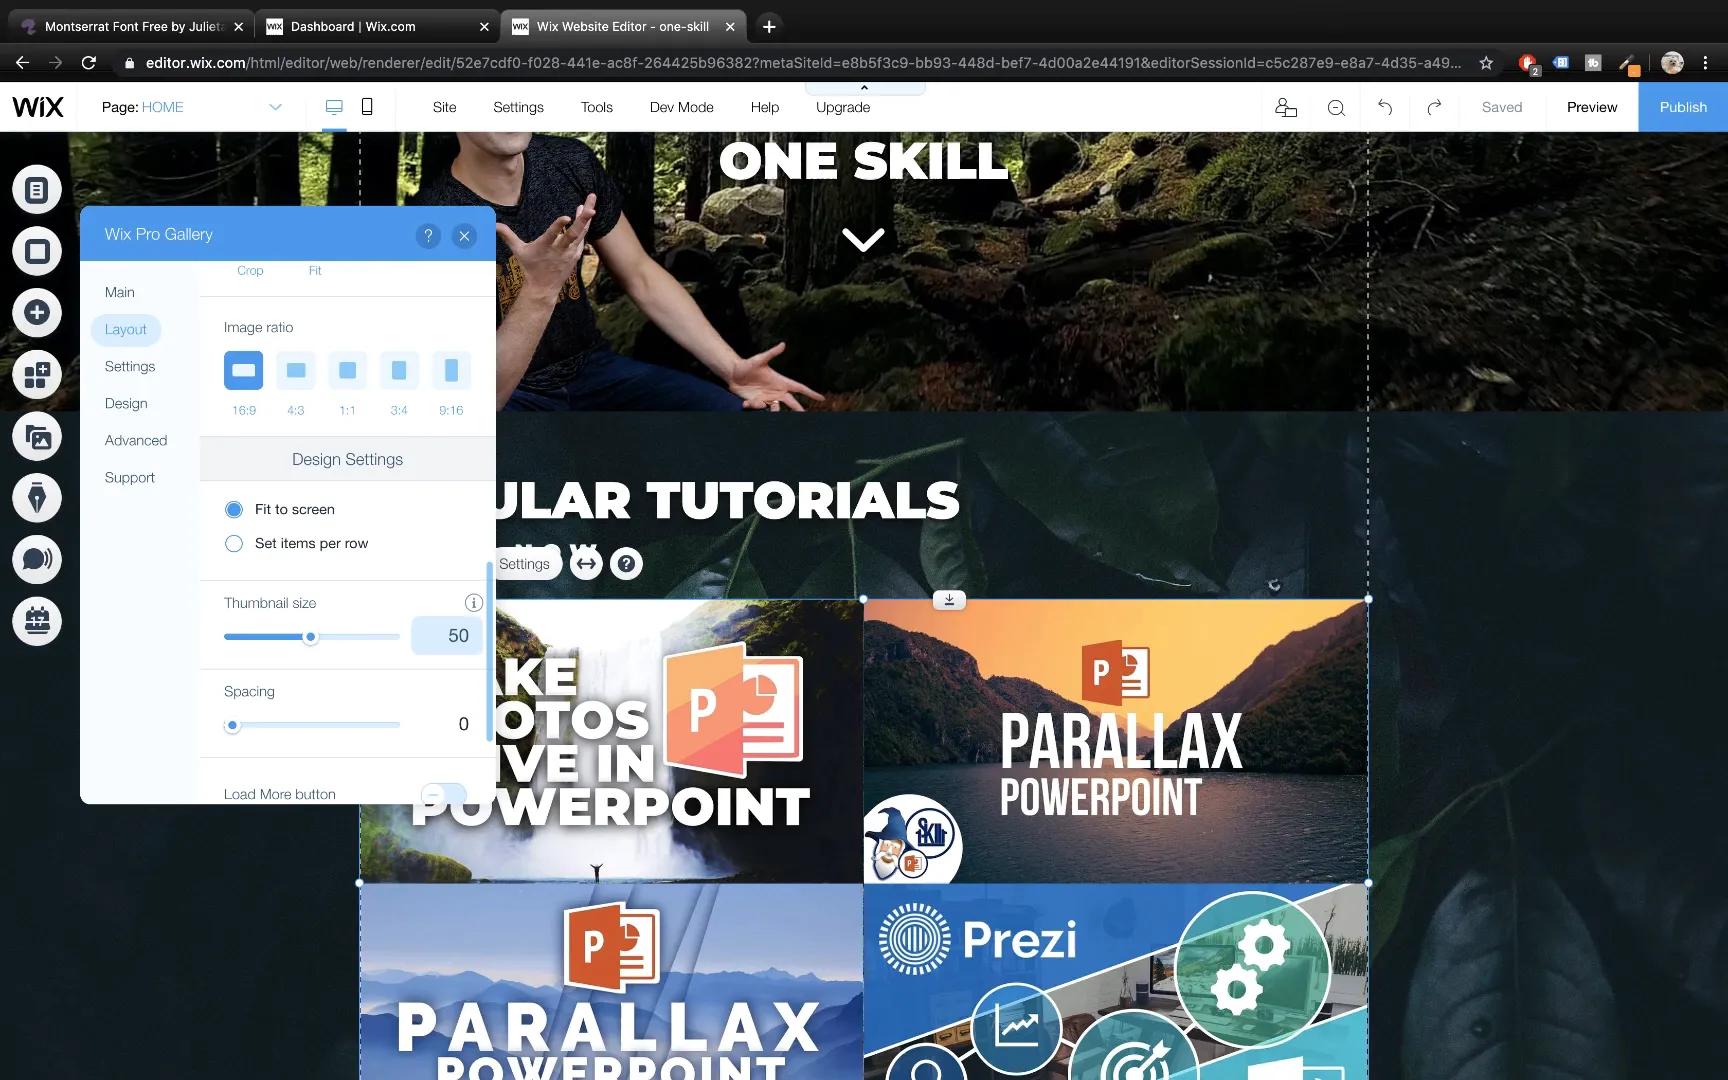Switch to Settings tab in gallery panel
This screenshot has width=1728, height=1080.
130,367
